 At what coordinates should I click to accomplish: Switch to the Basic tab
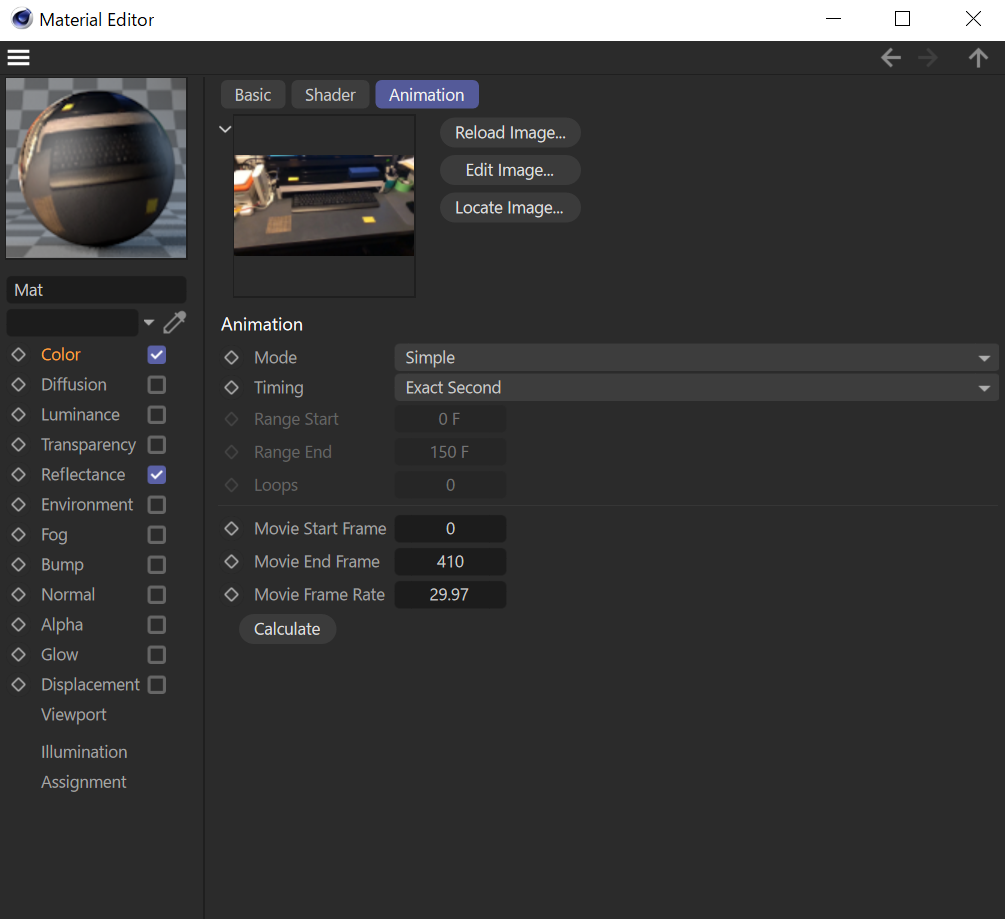click(x=252, y=95)
